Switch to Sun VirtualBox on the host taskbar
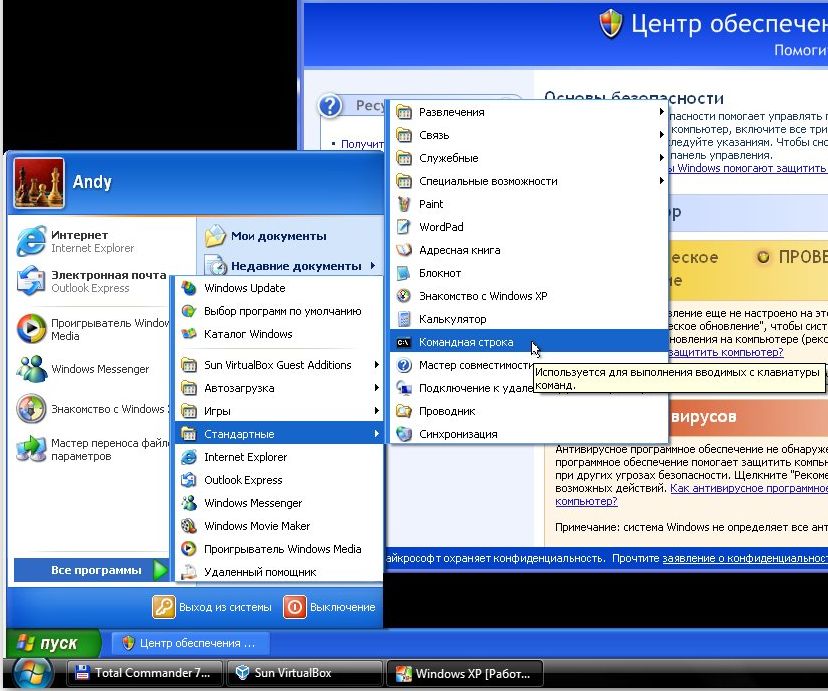This screenshot has height=691, width=828. 305,673
